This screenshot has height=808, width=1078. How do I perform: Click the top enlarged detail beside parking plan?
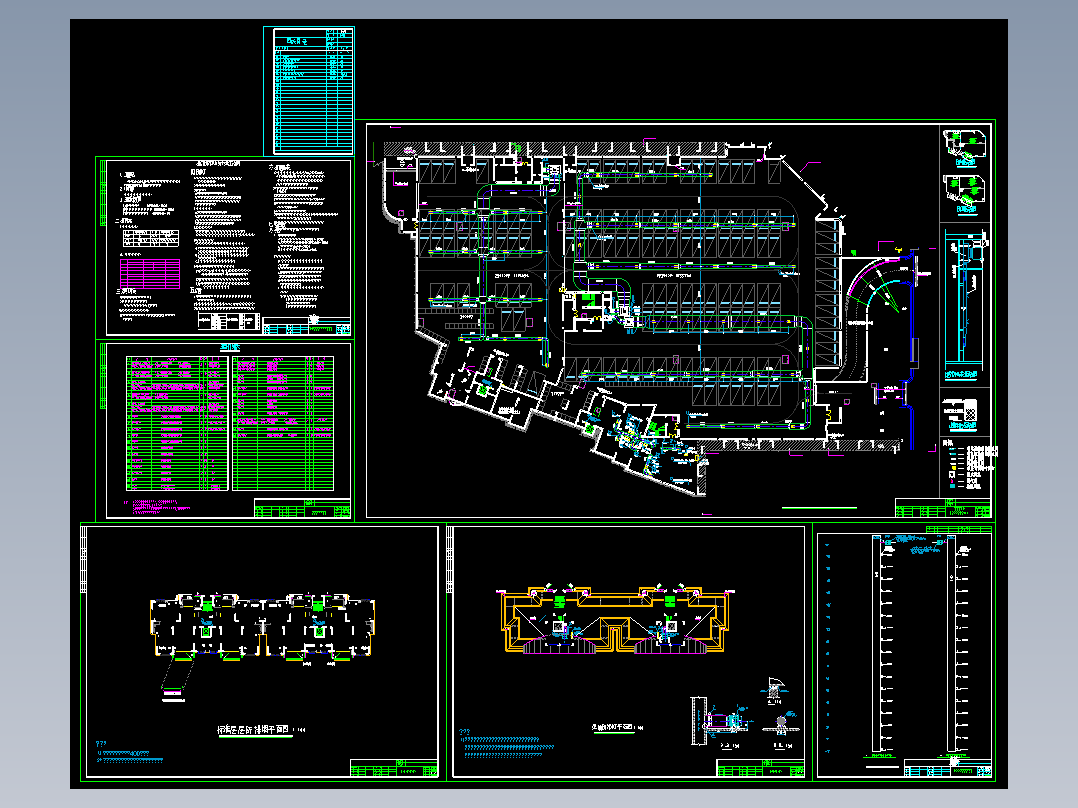(x=965, y=147)
